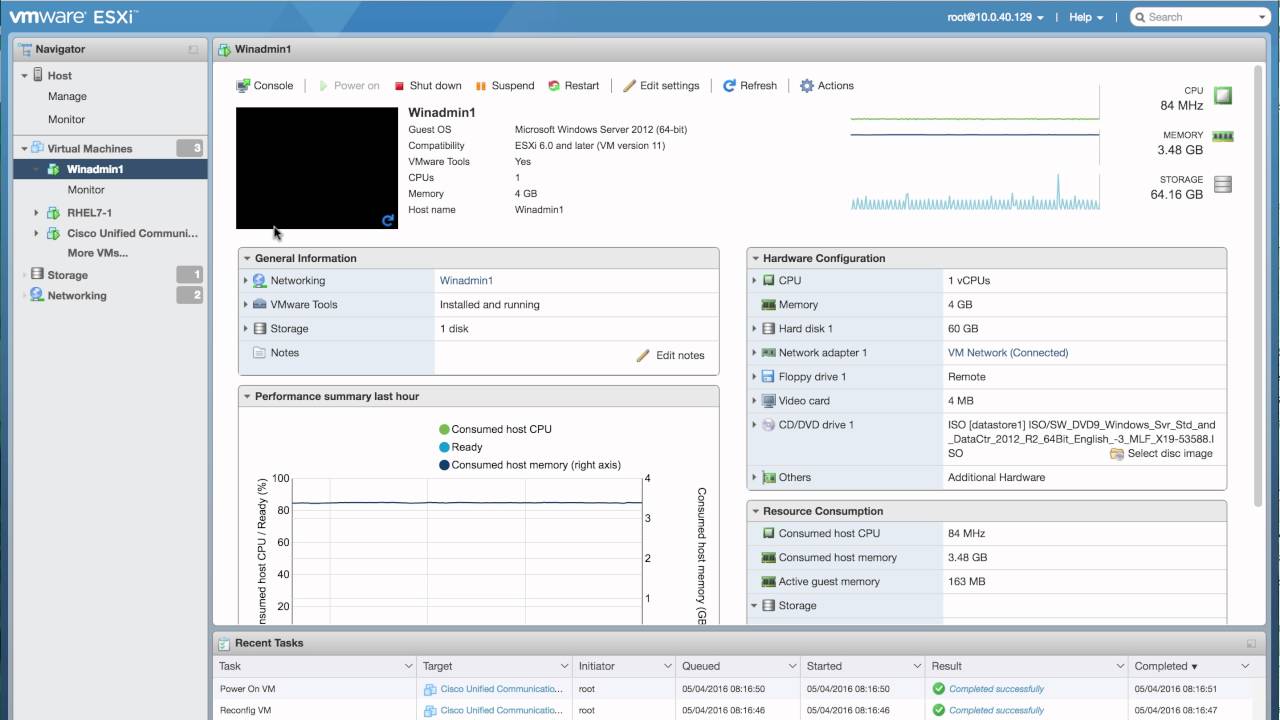
Task: Click the main panel vertical scrollbar
Action: (x=1260, y=285)
